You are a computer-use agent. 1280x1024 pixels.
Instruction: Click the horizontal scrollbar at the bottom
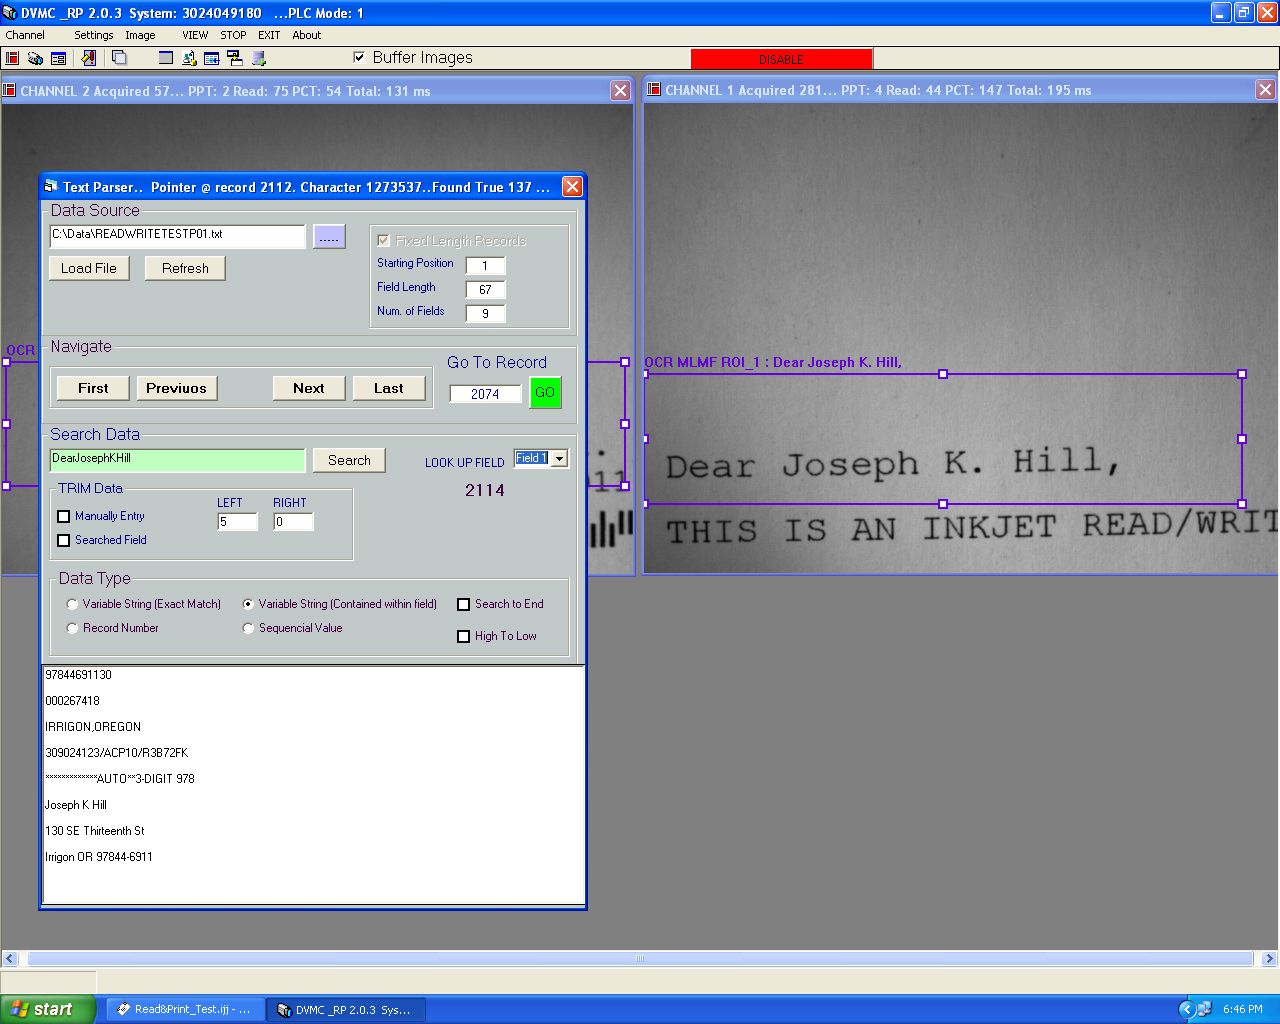point(640,958)
